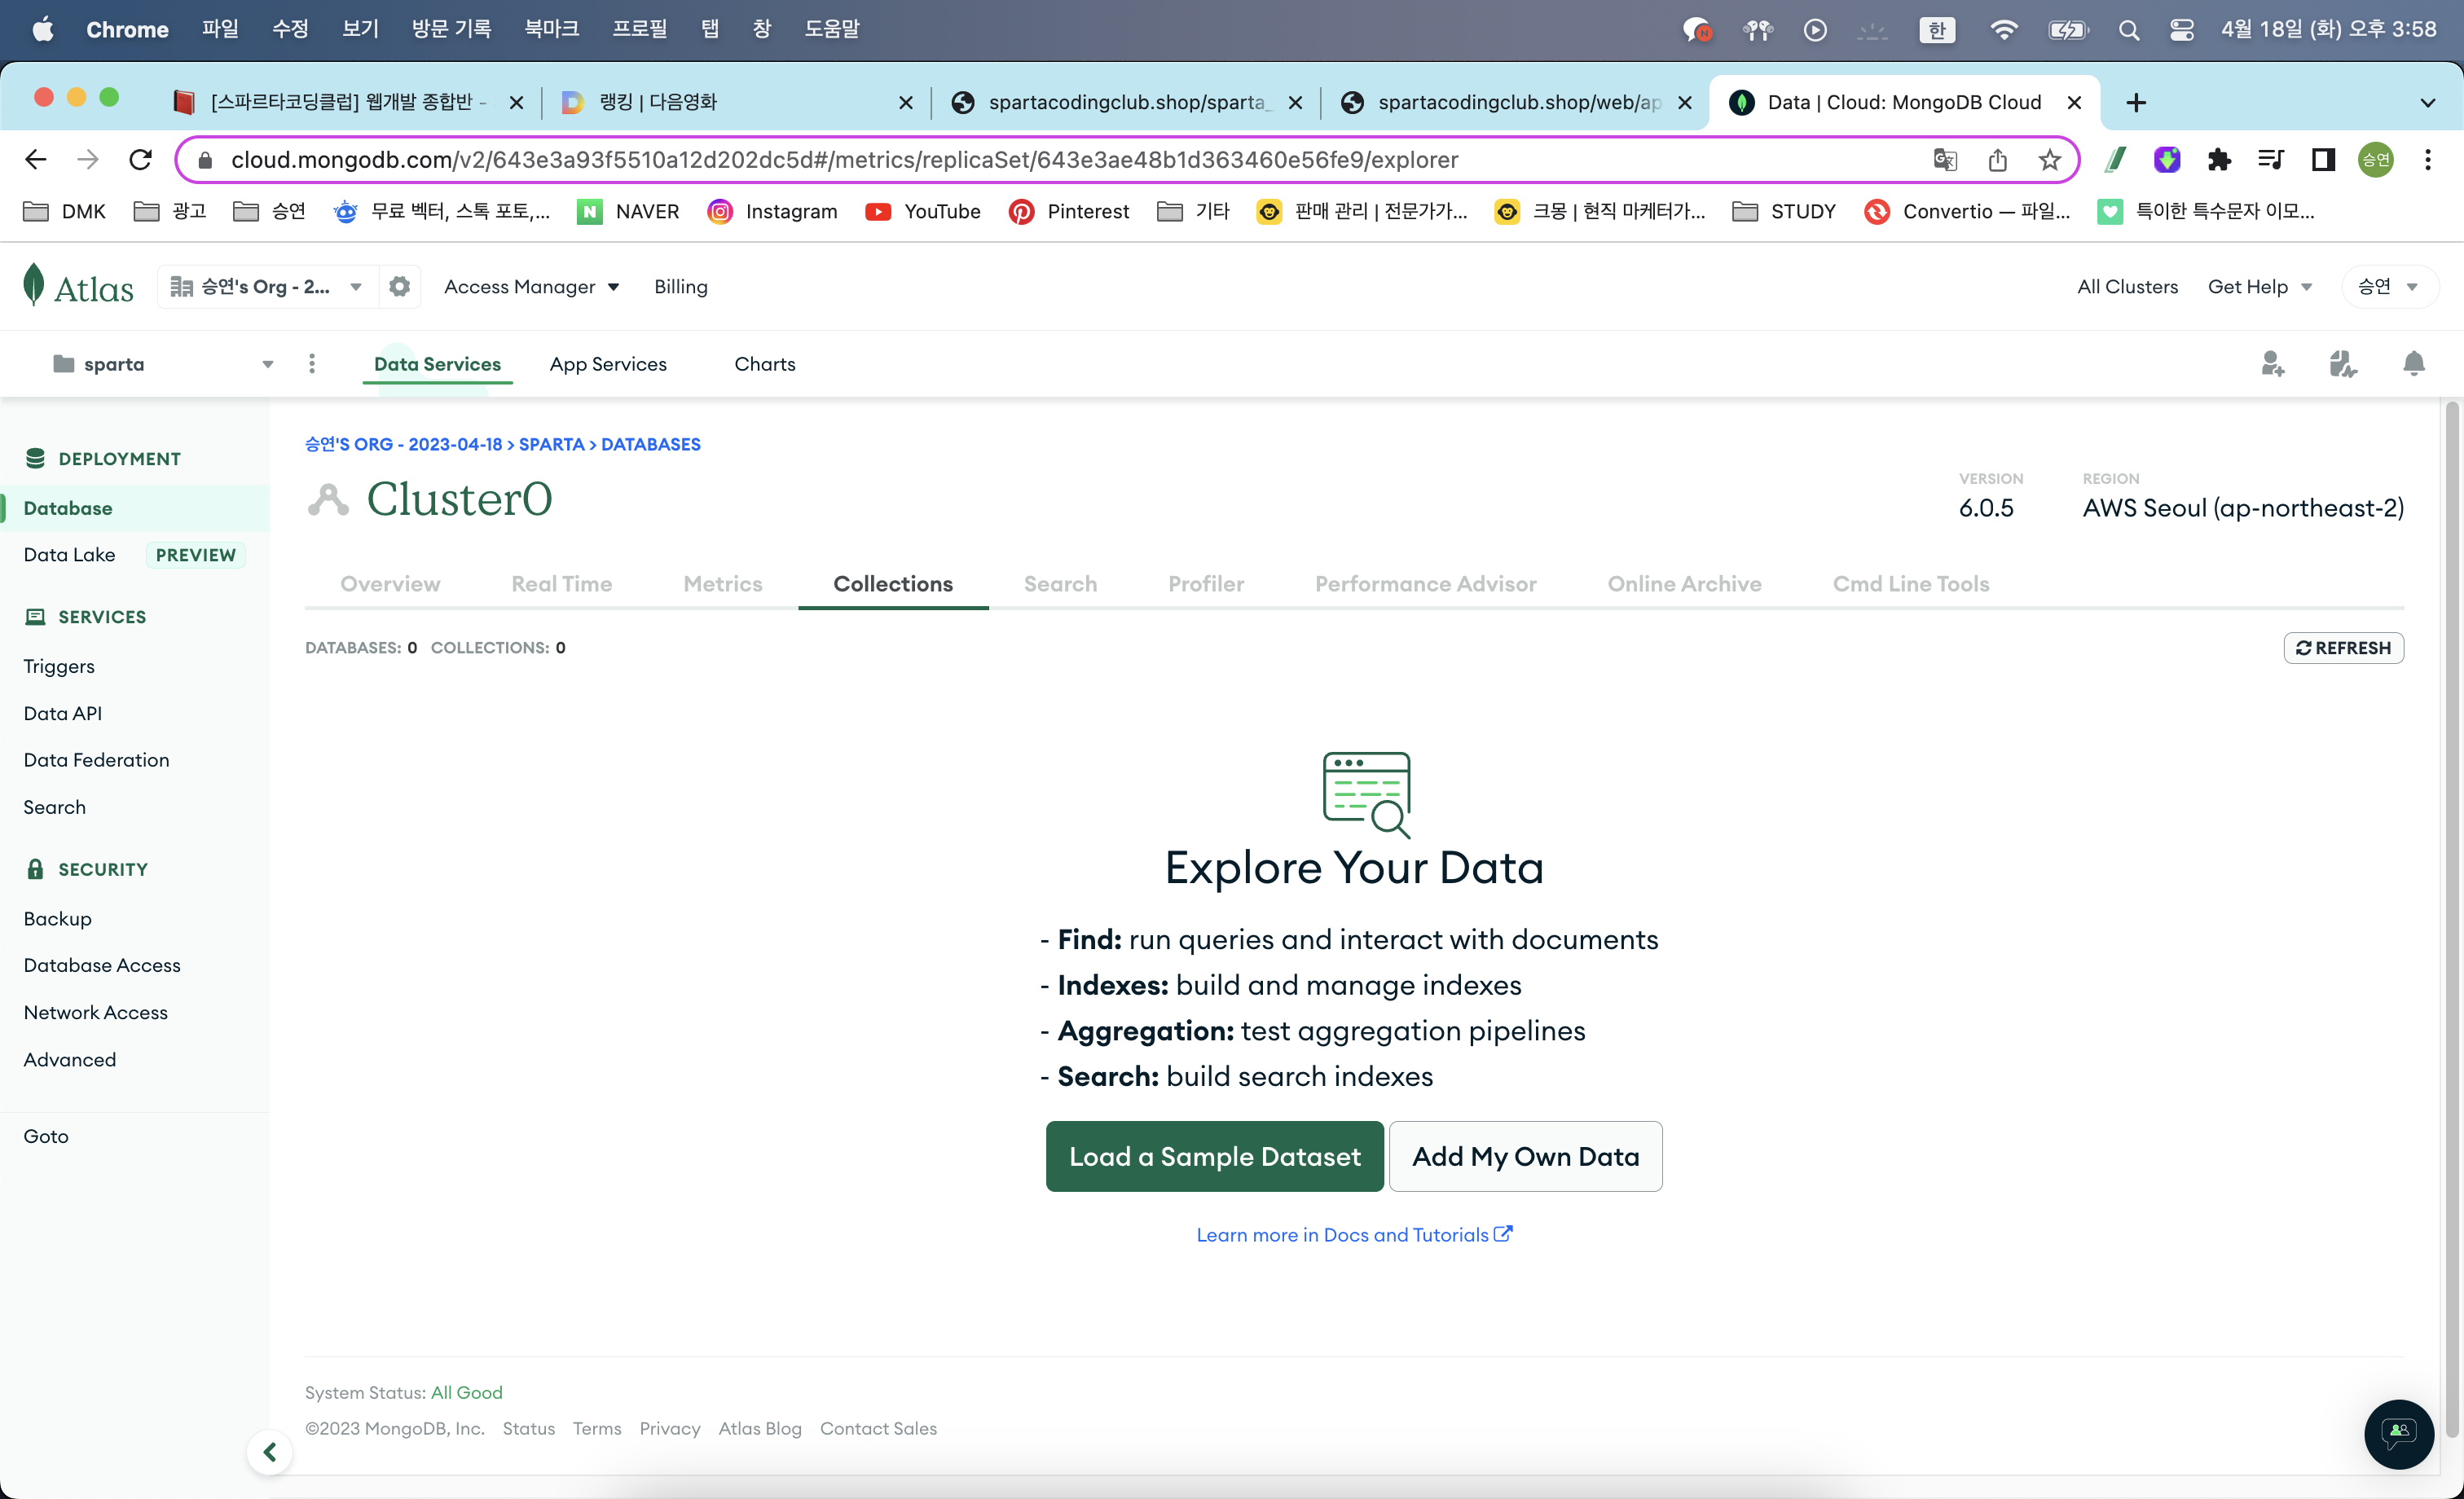Expand the Chrome tab search chevron
This screenshot has width=2464, height=1499.
(2428, 102)
